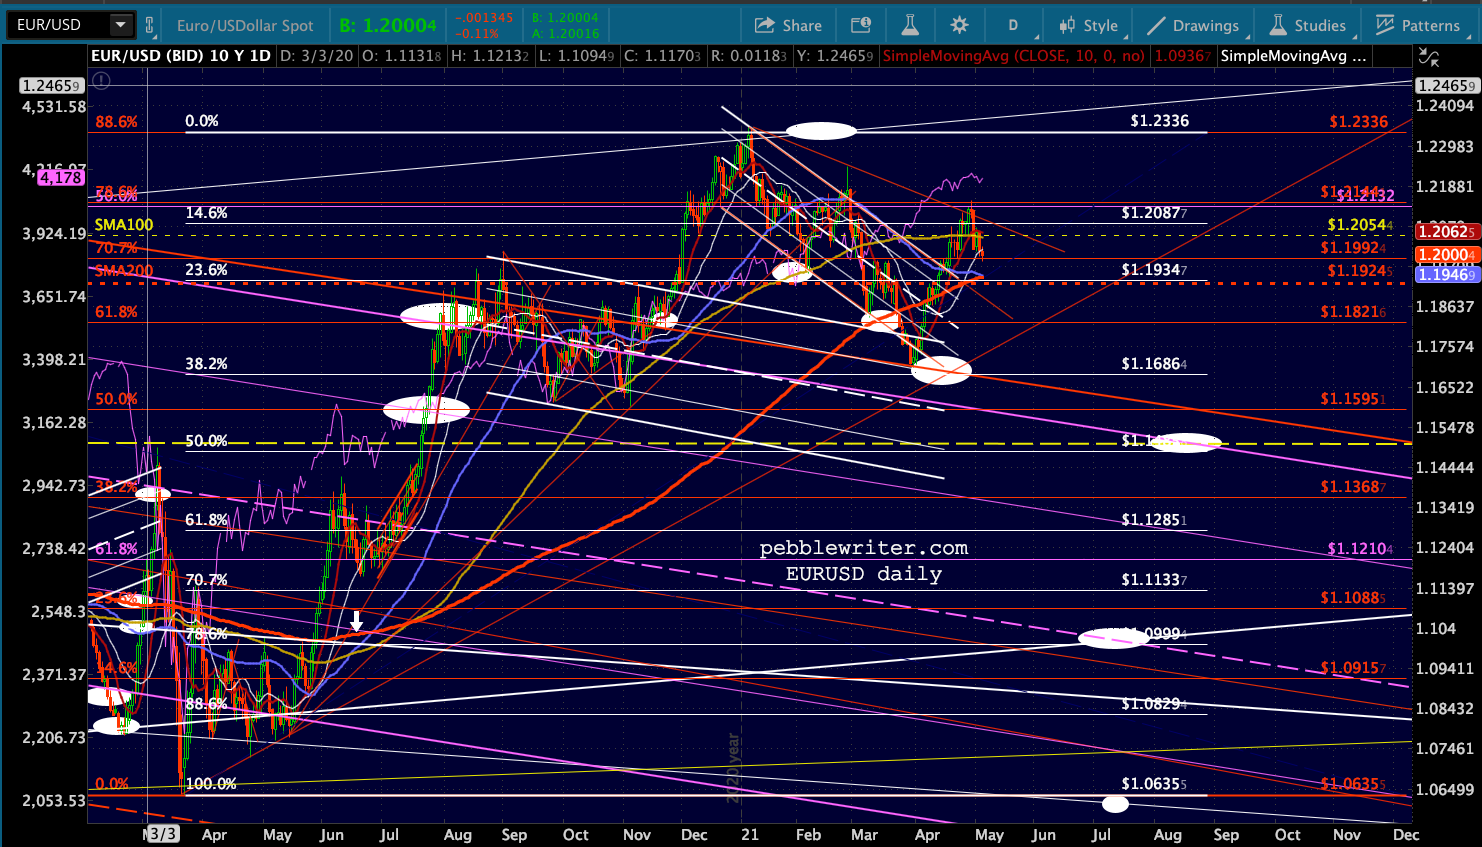Click the 1.16522 right price axis label

coord(1445,388)
